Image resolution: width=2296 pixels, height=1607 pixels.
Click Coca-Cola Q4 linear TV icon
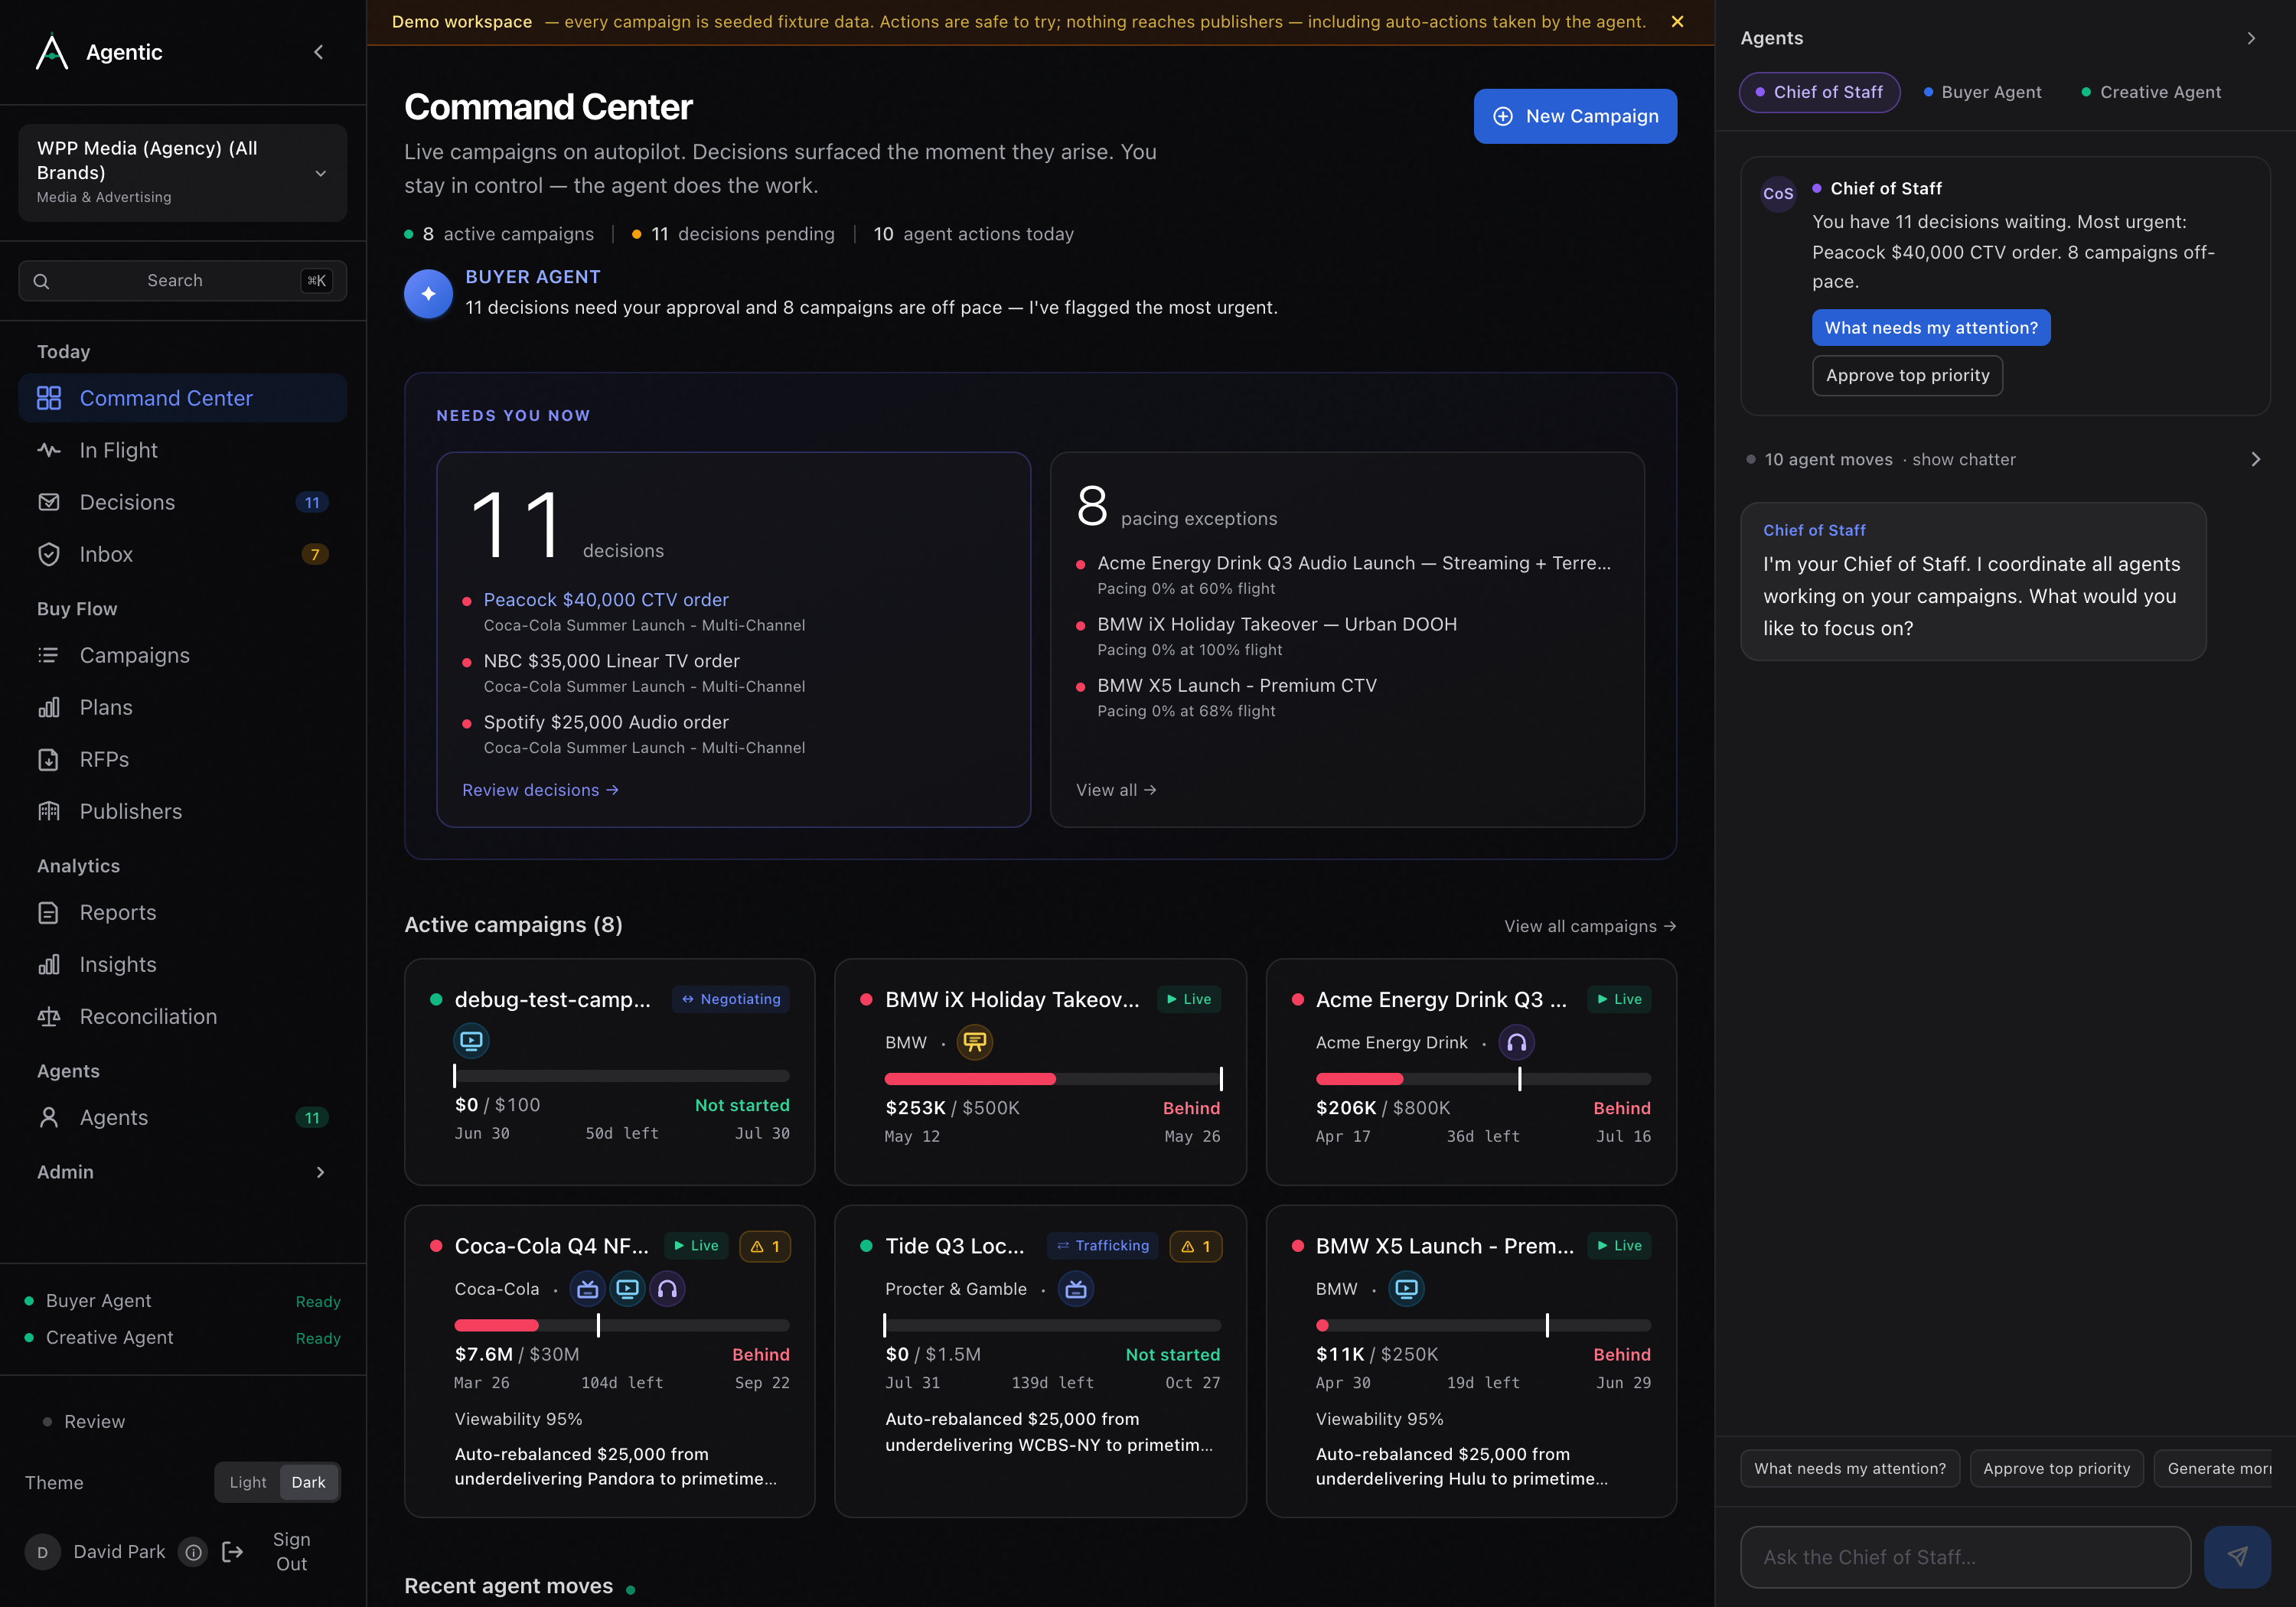[x=587, y=1289]
